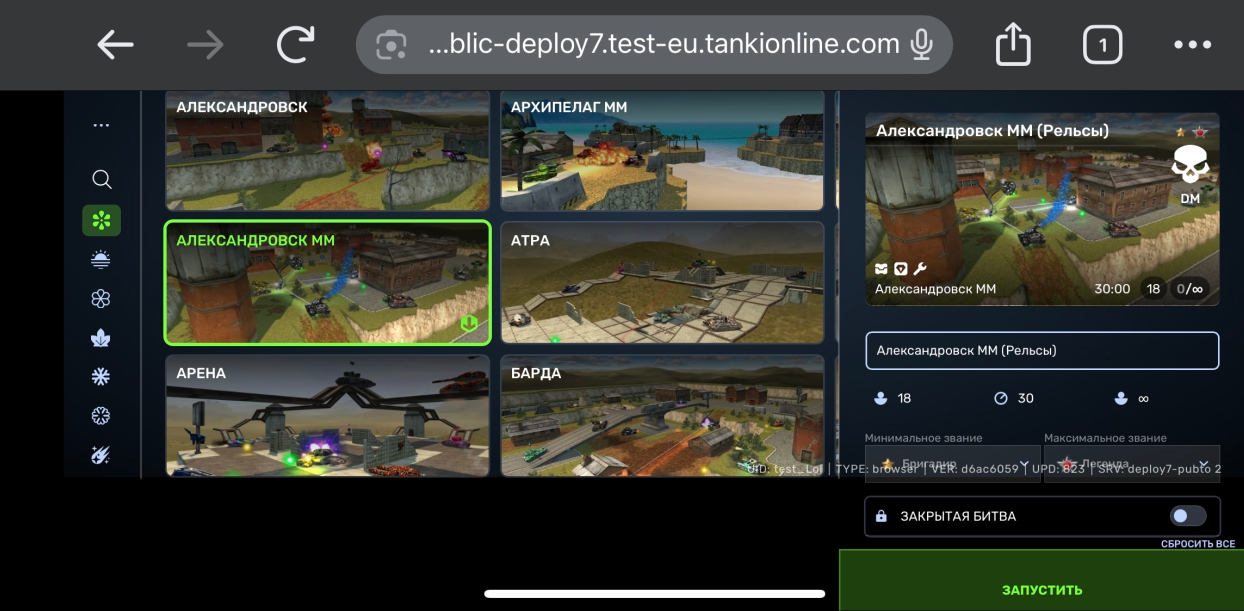
Task: Select the green highlighted theme icon
Action: pos(101,220)
